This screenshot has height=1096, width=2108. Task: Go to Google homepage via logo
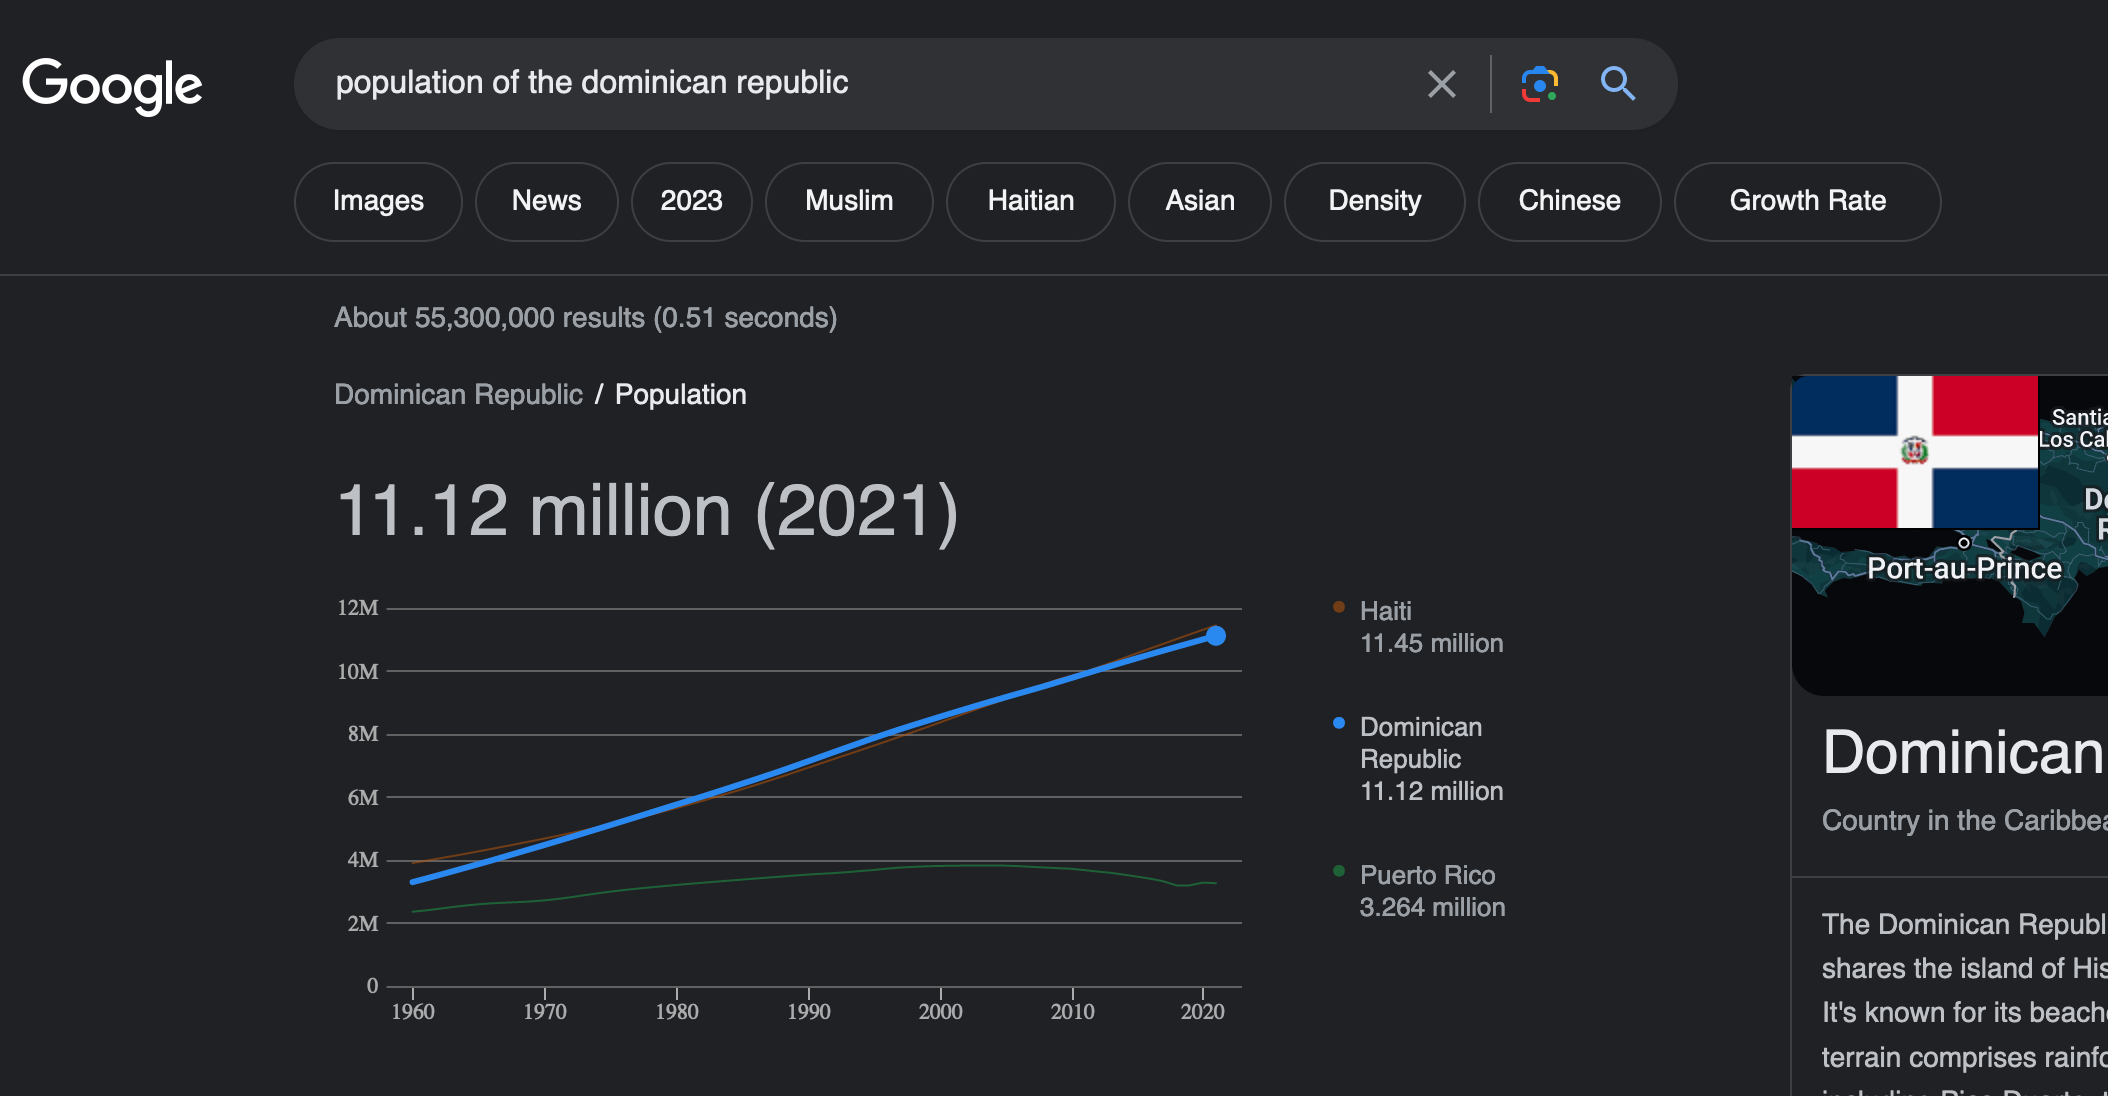pyautogui.click(x=112, y=85)
